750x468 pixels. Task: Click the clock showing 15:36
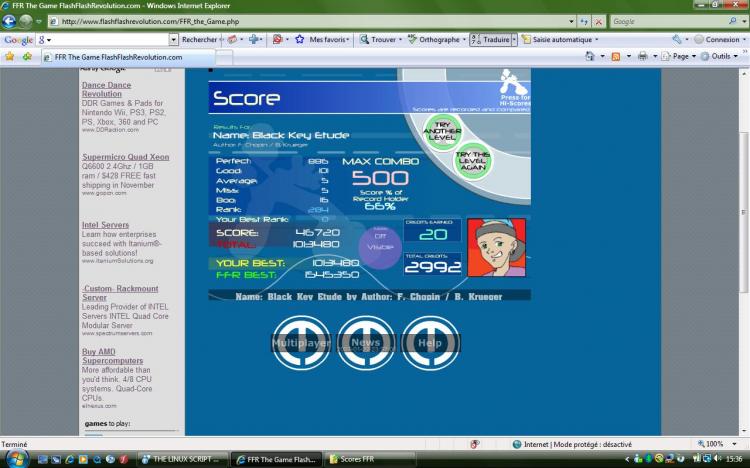(x=734, y=459)
